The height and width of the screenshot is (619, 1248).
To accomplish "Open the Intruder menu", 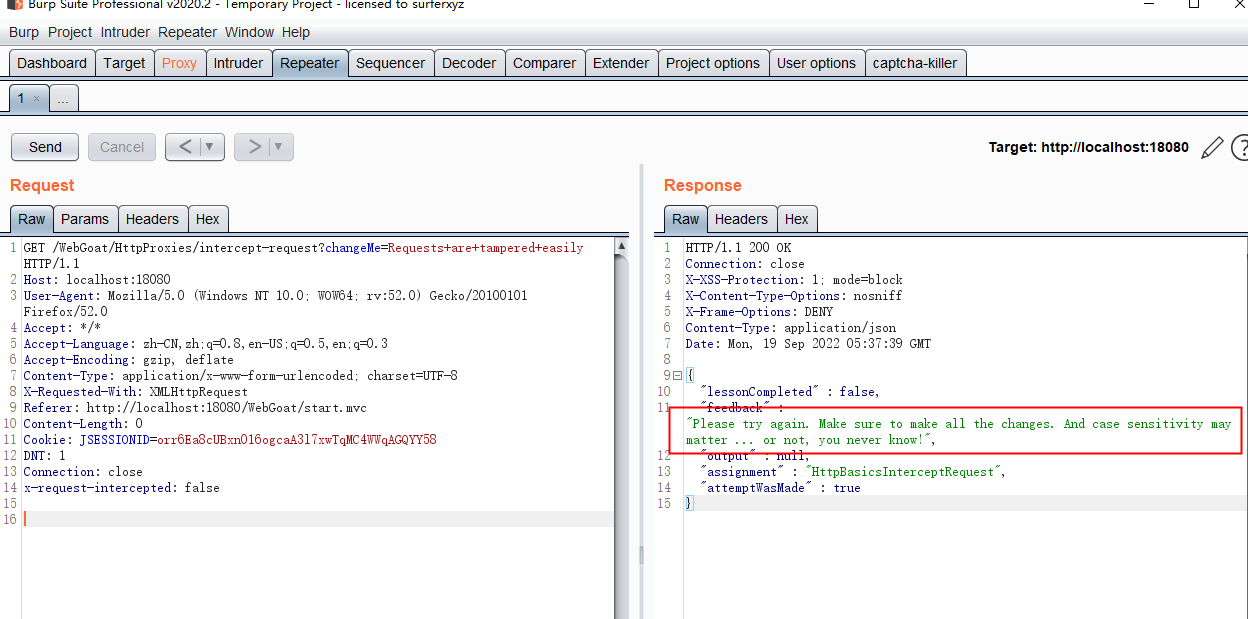I will coord(125,32).
